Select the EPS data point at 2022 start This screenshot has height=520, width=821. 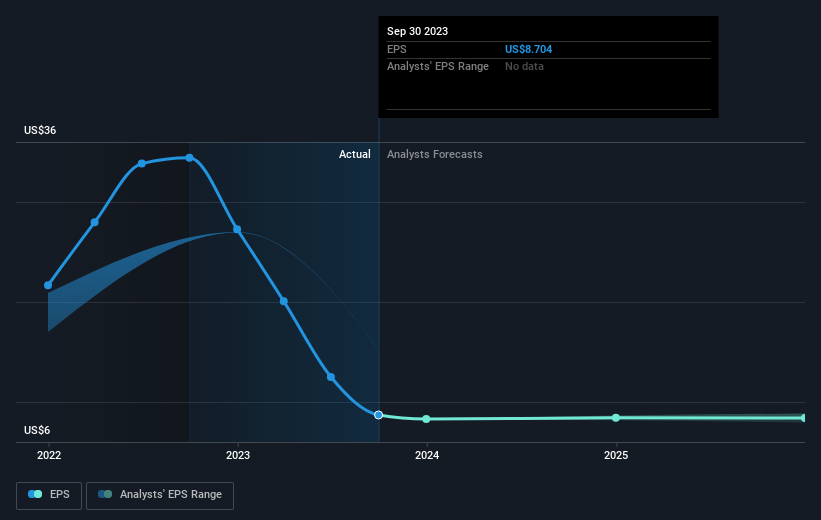(48, 285)
